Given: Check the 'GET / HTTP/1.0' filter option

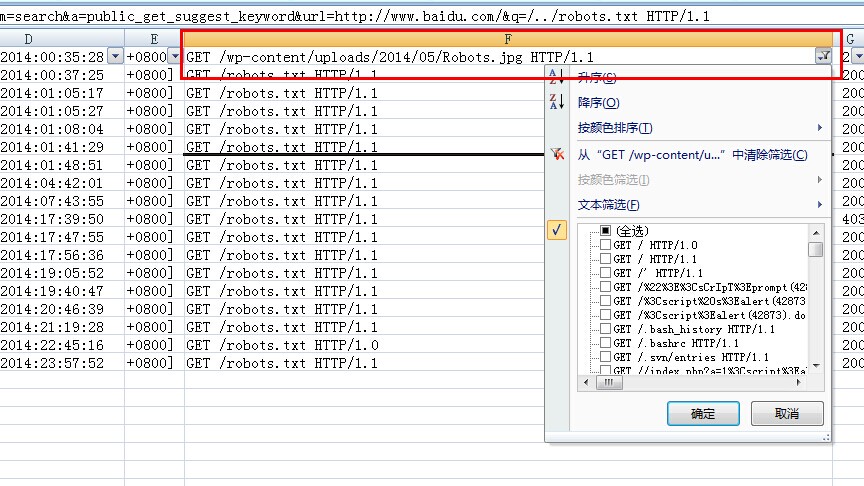Looking at the screenshot, I should click(x=605, y=245).
